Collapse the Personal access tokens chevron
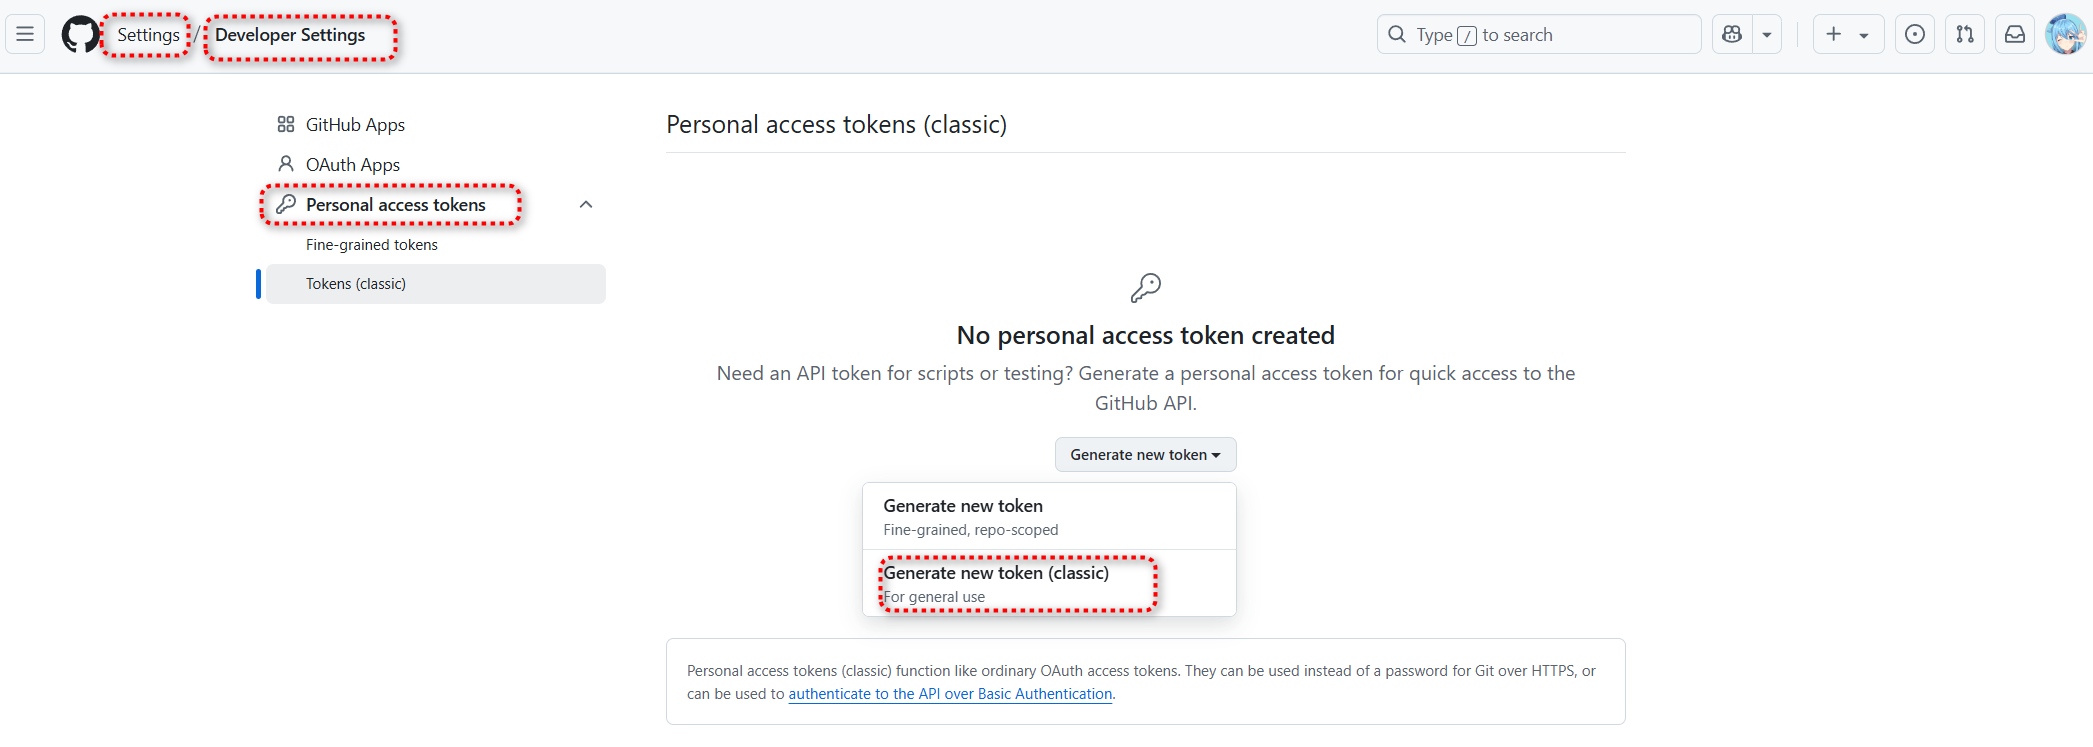 [x=586, y=204]
